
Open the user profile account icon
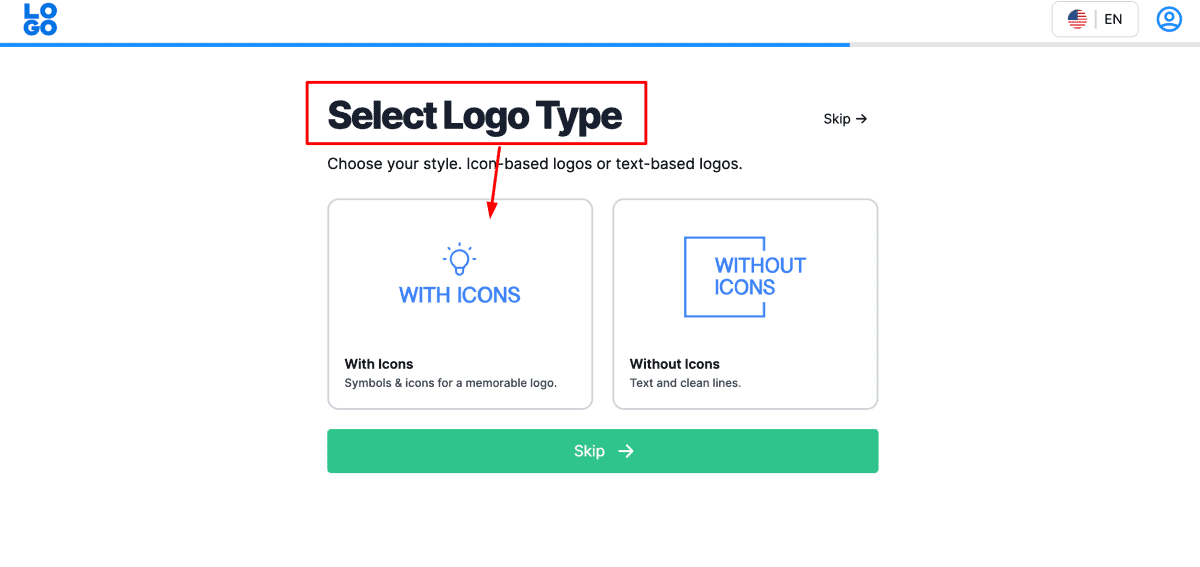click(1168, 19)
